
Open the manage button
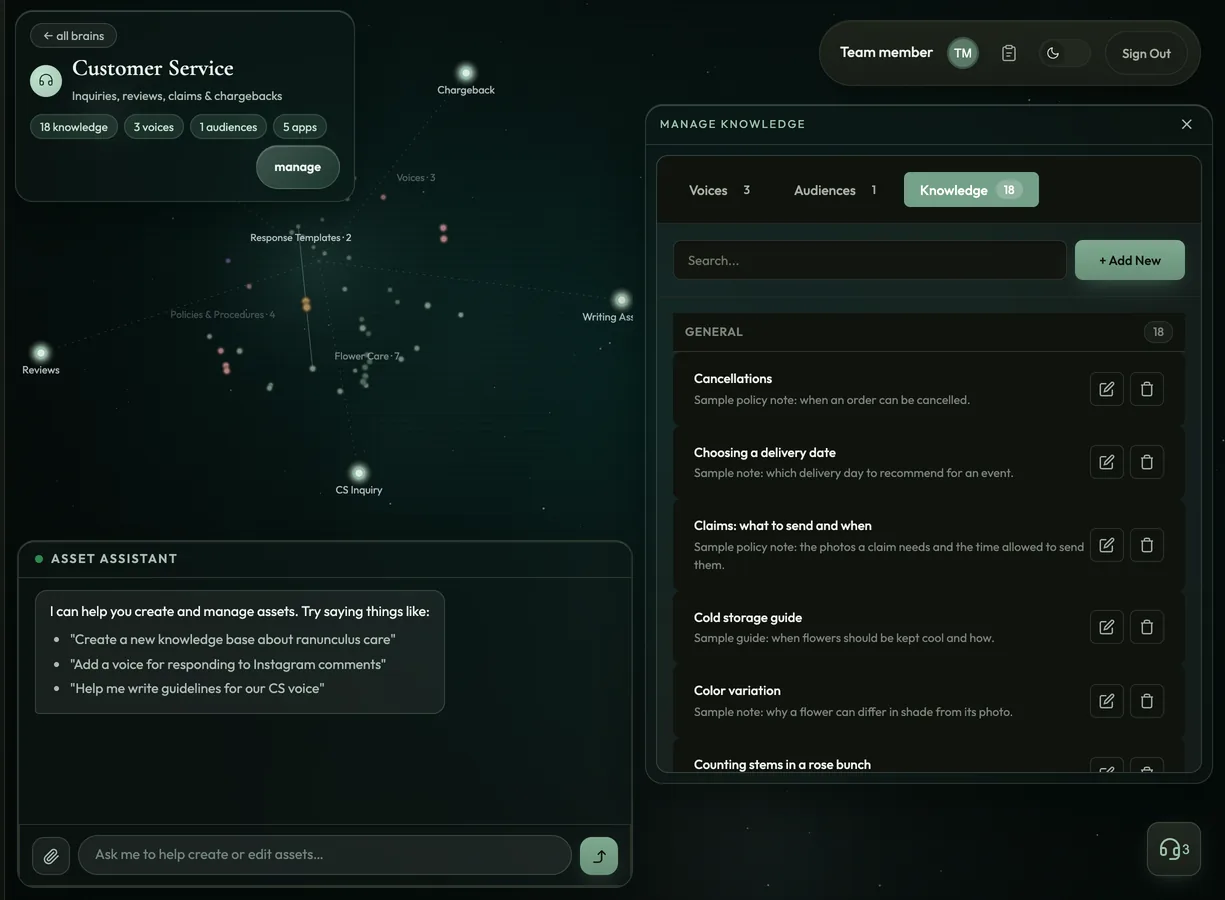click(x=298, y=167)
